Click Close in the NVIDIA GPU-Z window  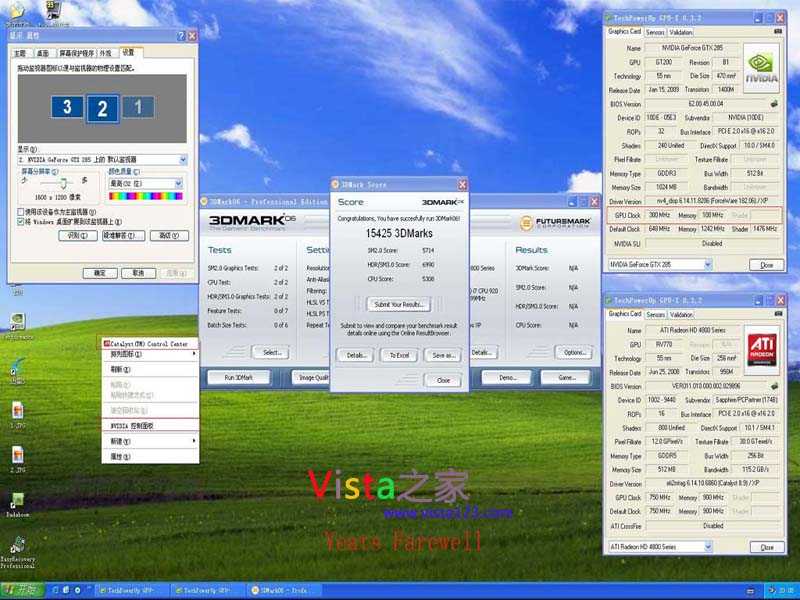[766, 265]
